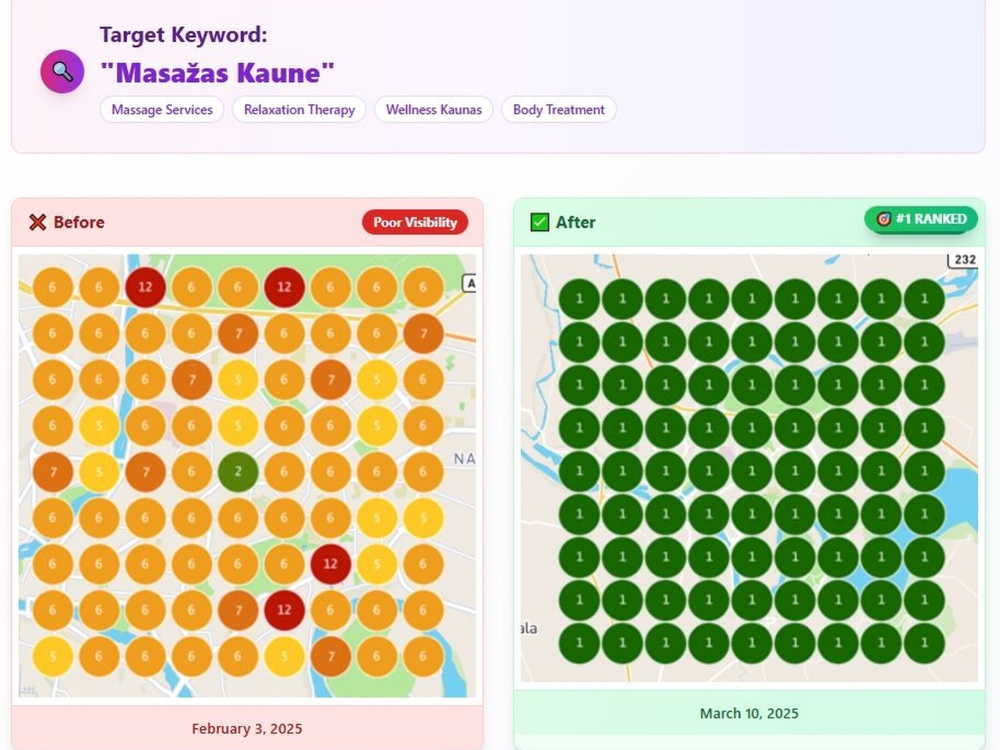Select the Body Treatment tag
This screenshot has width=1000, height=750.
click(559, 110)
